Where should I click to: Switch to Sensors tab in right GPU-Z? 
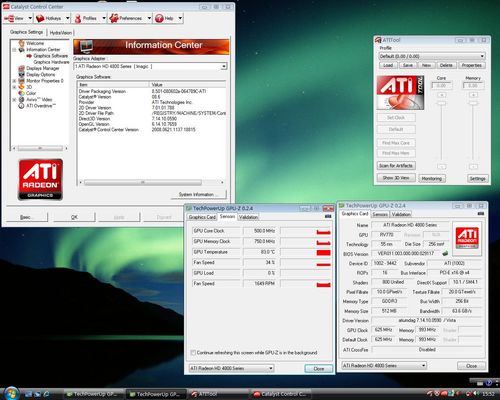[380, 214]
